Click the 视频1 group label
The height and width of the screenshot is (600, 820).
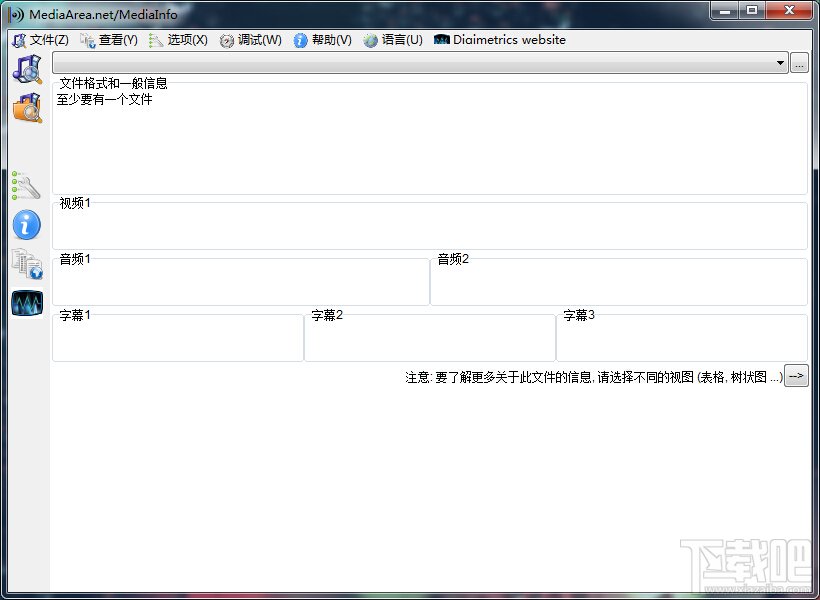tap(75, 203)
